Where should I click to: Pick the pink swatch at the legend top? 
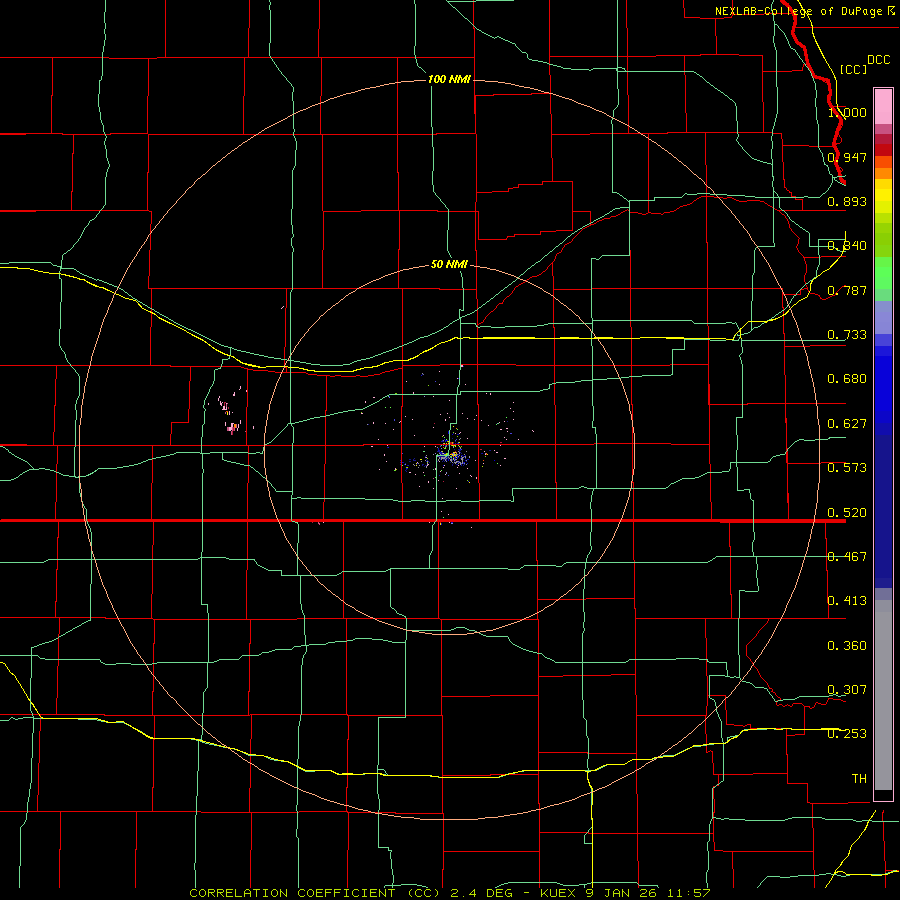tap(883, 107)
